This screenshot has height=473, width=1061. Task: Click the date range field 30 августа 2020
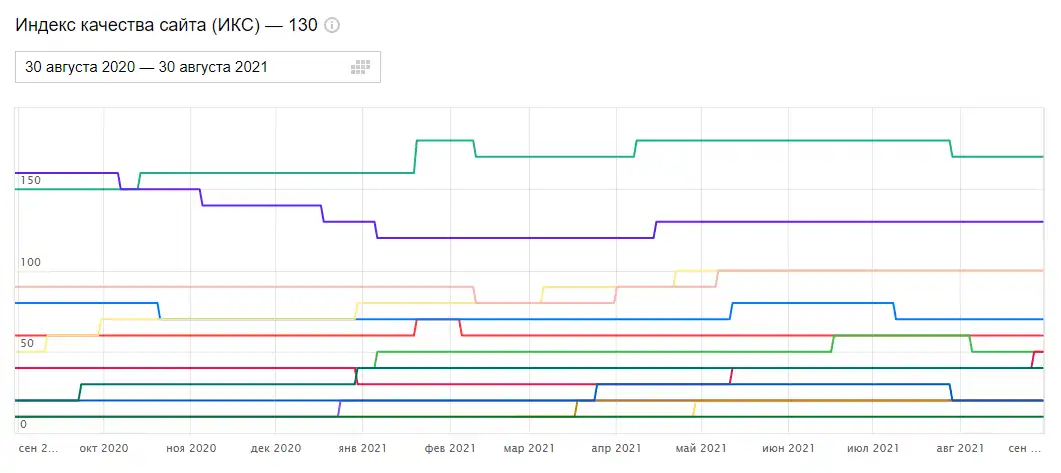(198, 67)
